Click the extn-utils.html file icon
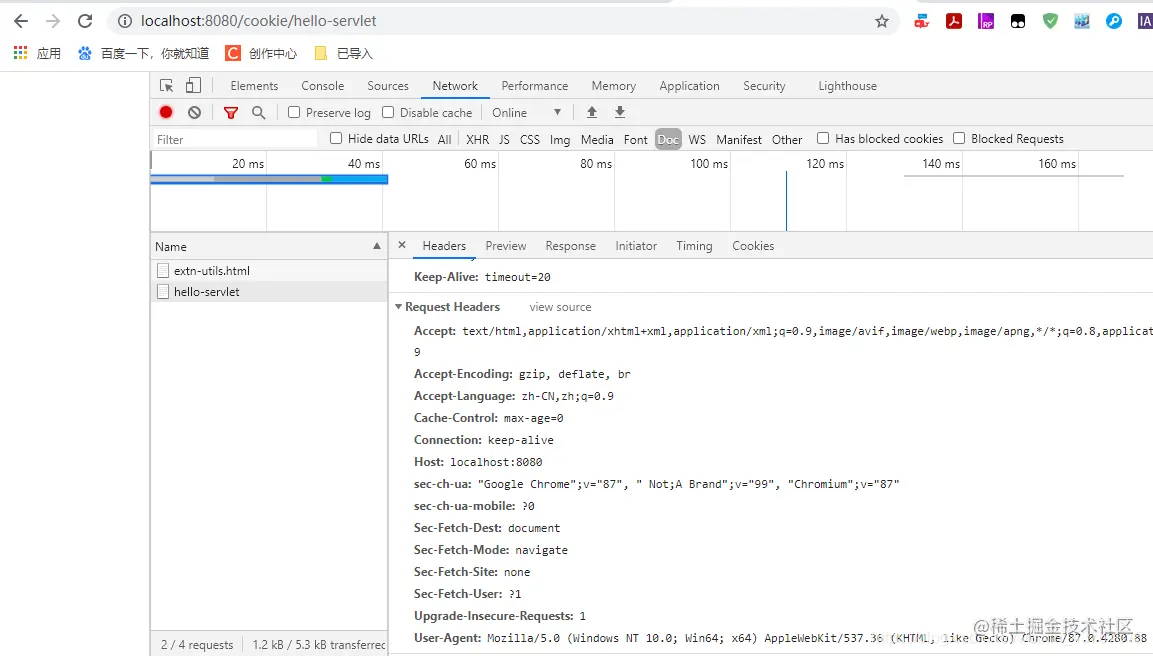The height and width of the screenshot is (656, 1153). (x=163, y=271)
